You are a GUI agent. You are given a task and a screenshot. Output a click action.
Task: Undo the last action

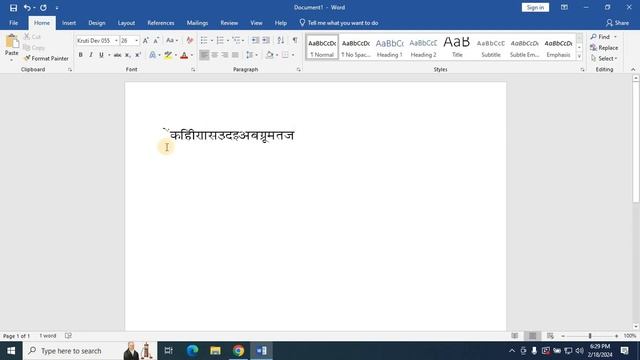point(27,8)
